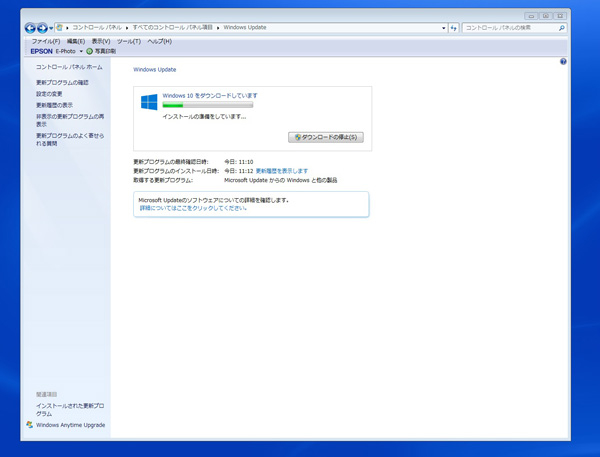Expand the address bar history dropdown
This screenshot has width=600, height=457.
[x=443, y=28]
